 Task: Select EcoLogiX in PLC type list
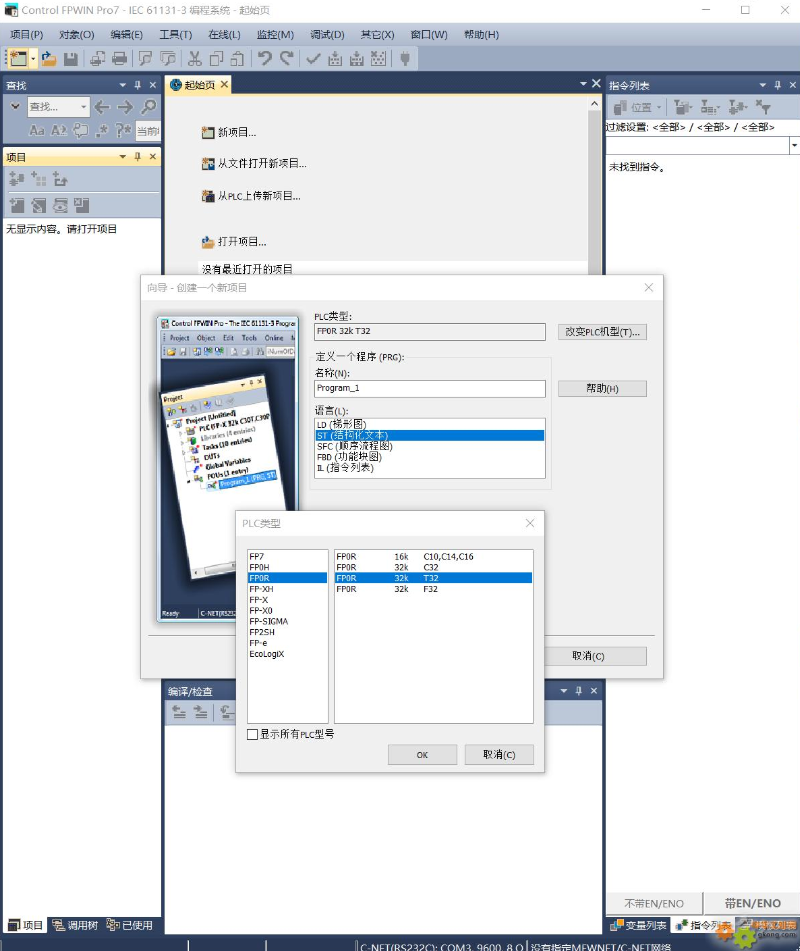click(287, 654)
